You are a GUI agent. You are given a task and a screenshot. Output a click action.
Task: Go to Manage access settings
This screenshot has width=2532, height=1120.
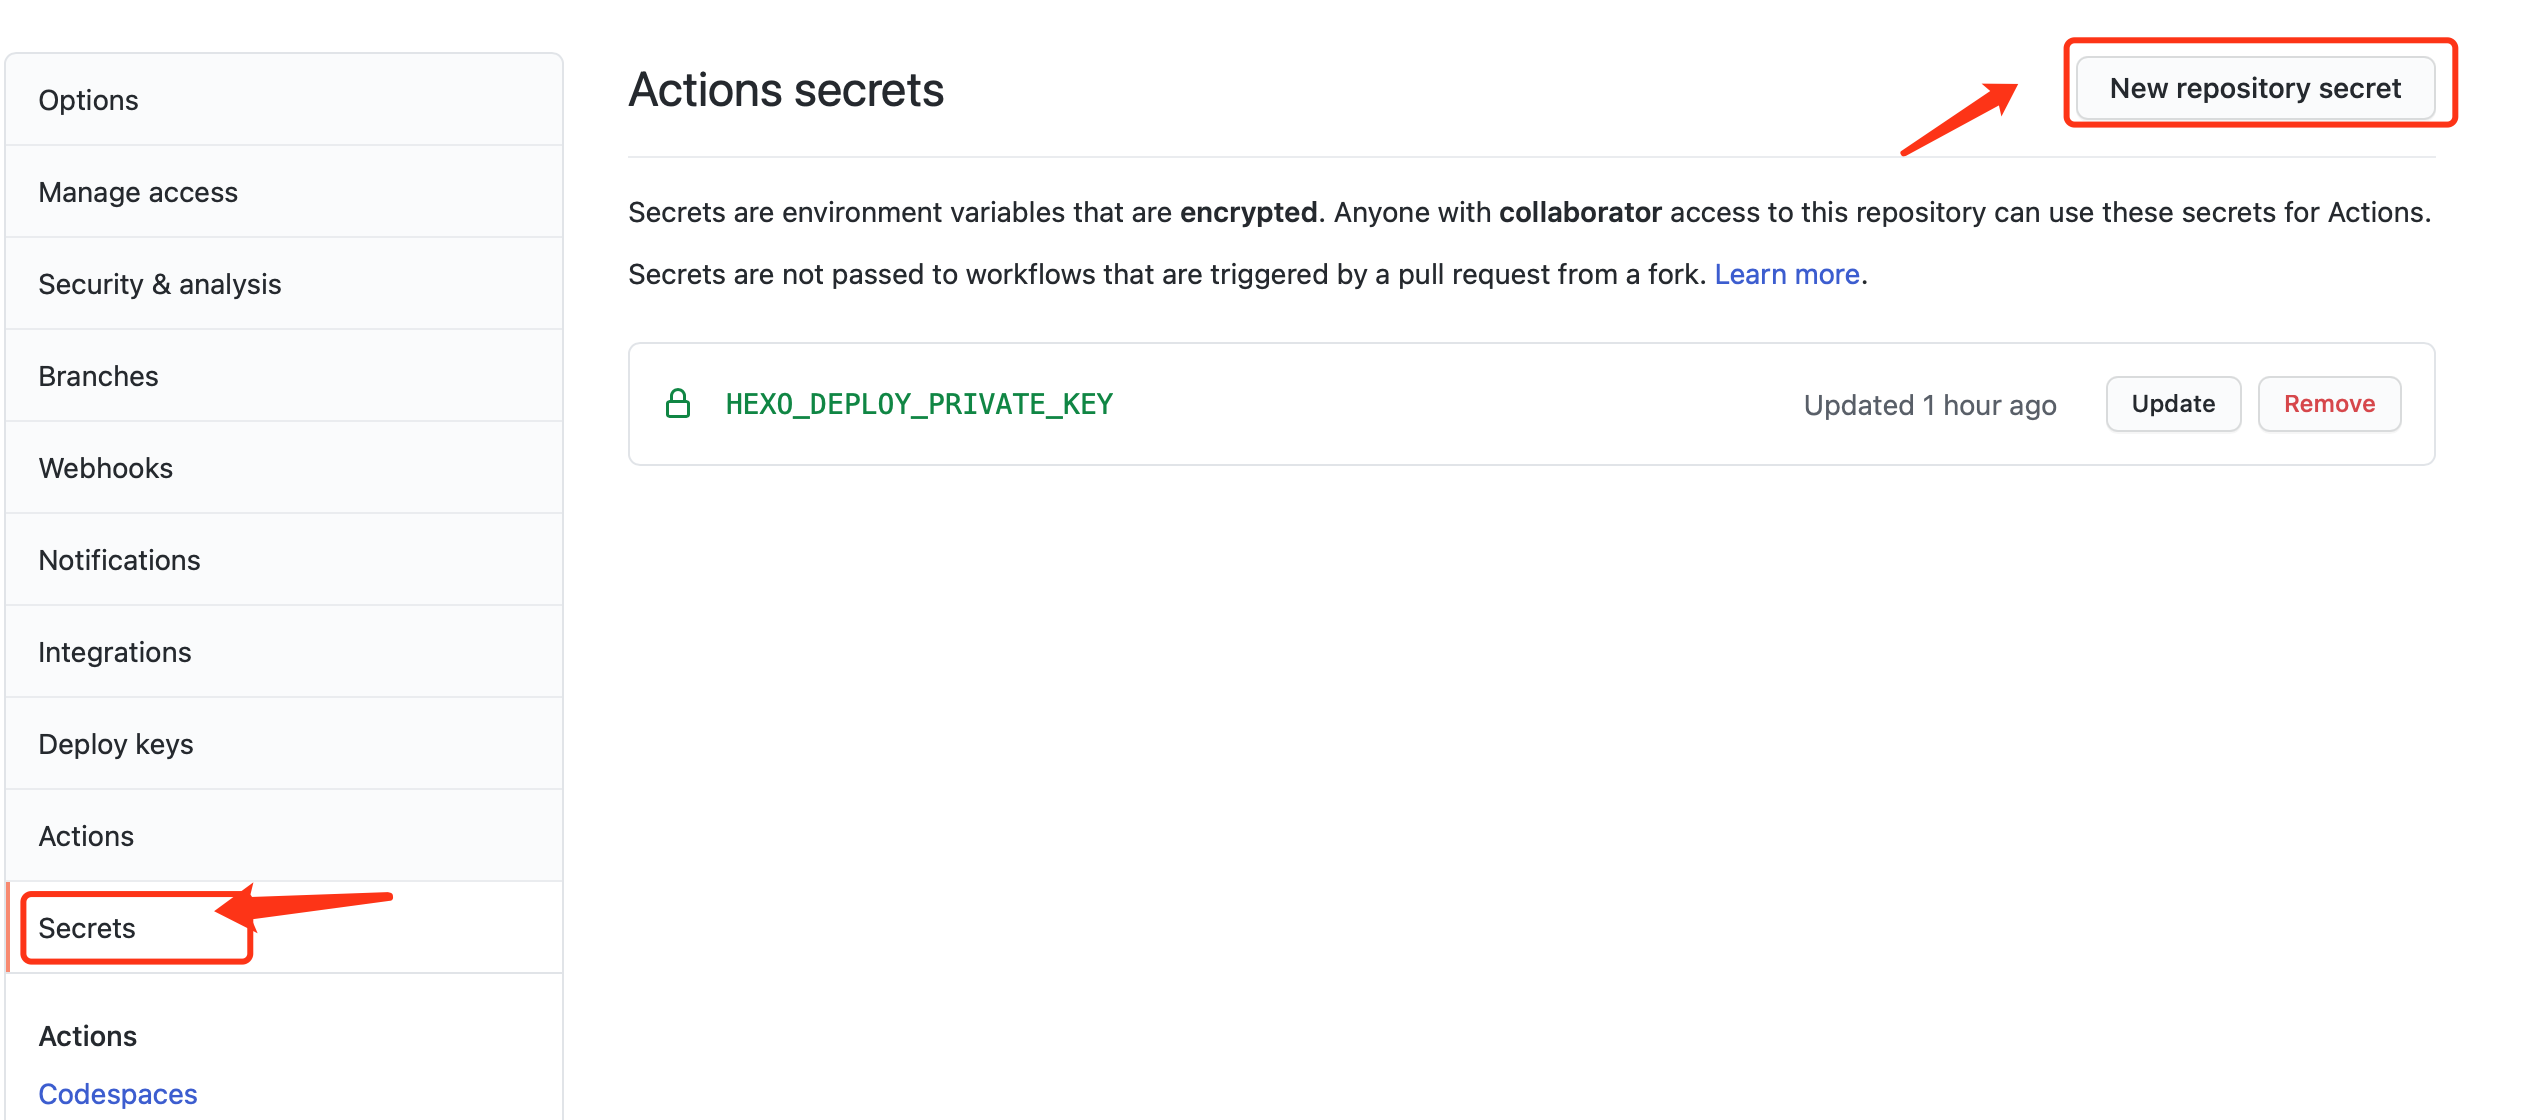(284, 192)
